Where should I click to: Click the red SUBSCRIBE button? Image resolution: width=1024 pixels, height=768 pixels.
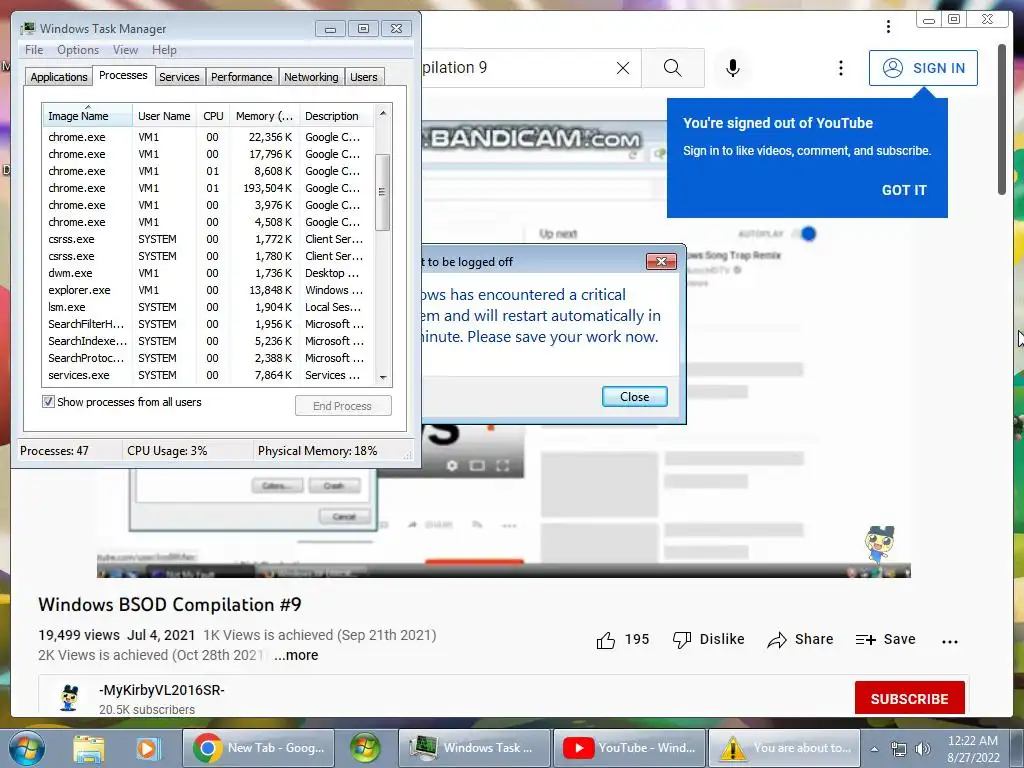pos(909,699)
